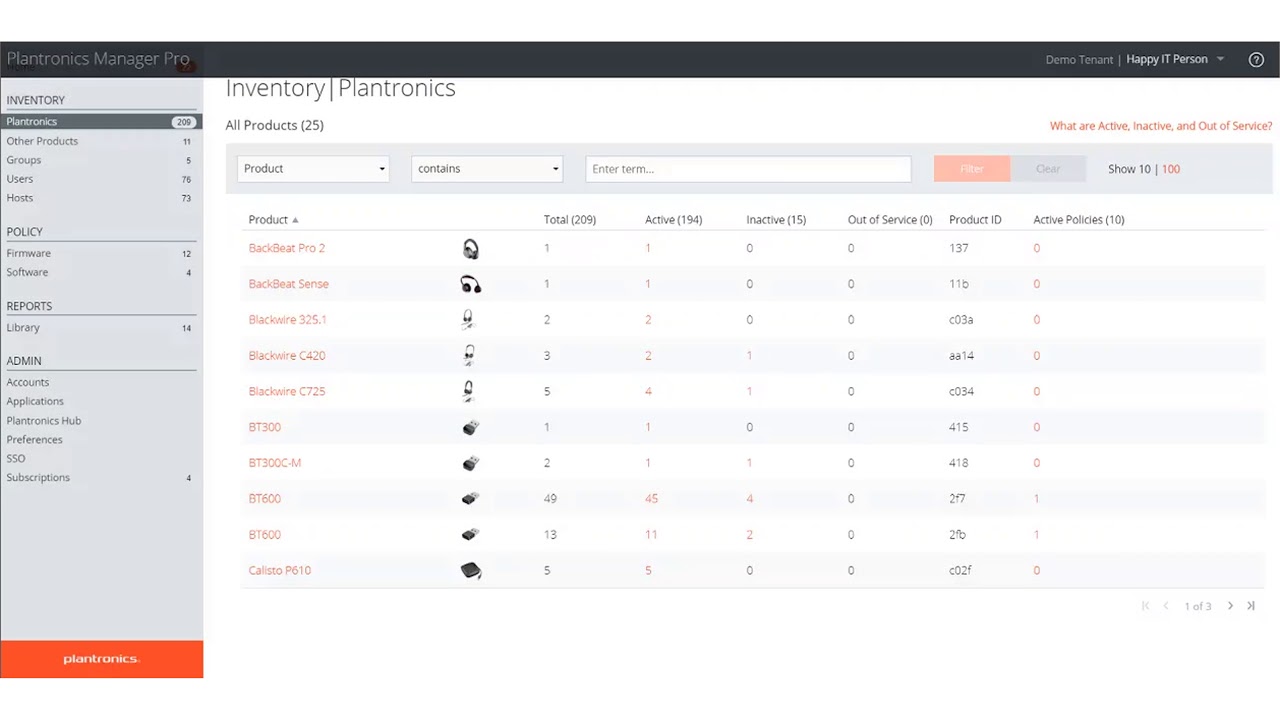Image resolution: width=1280 pixels, height=720 pixels.
Task: Click the Calisto P610 speakerphone icon
Action: [471, 571]
